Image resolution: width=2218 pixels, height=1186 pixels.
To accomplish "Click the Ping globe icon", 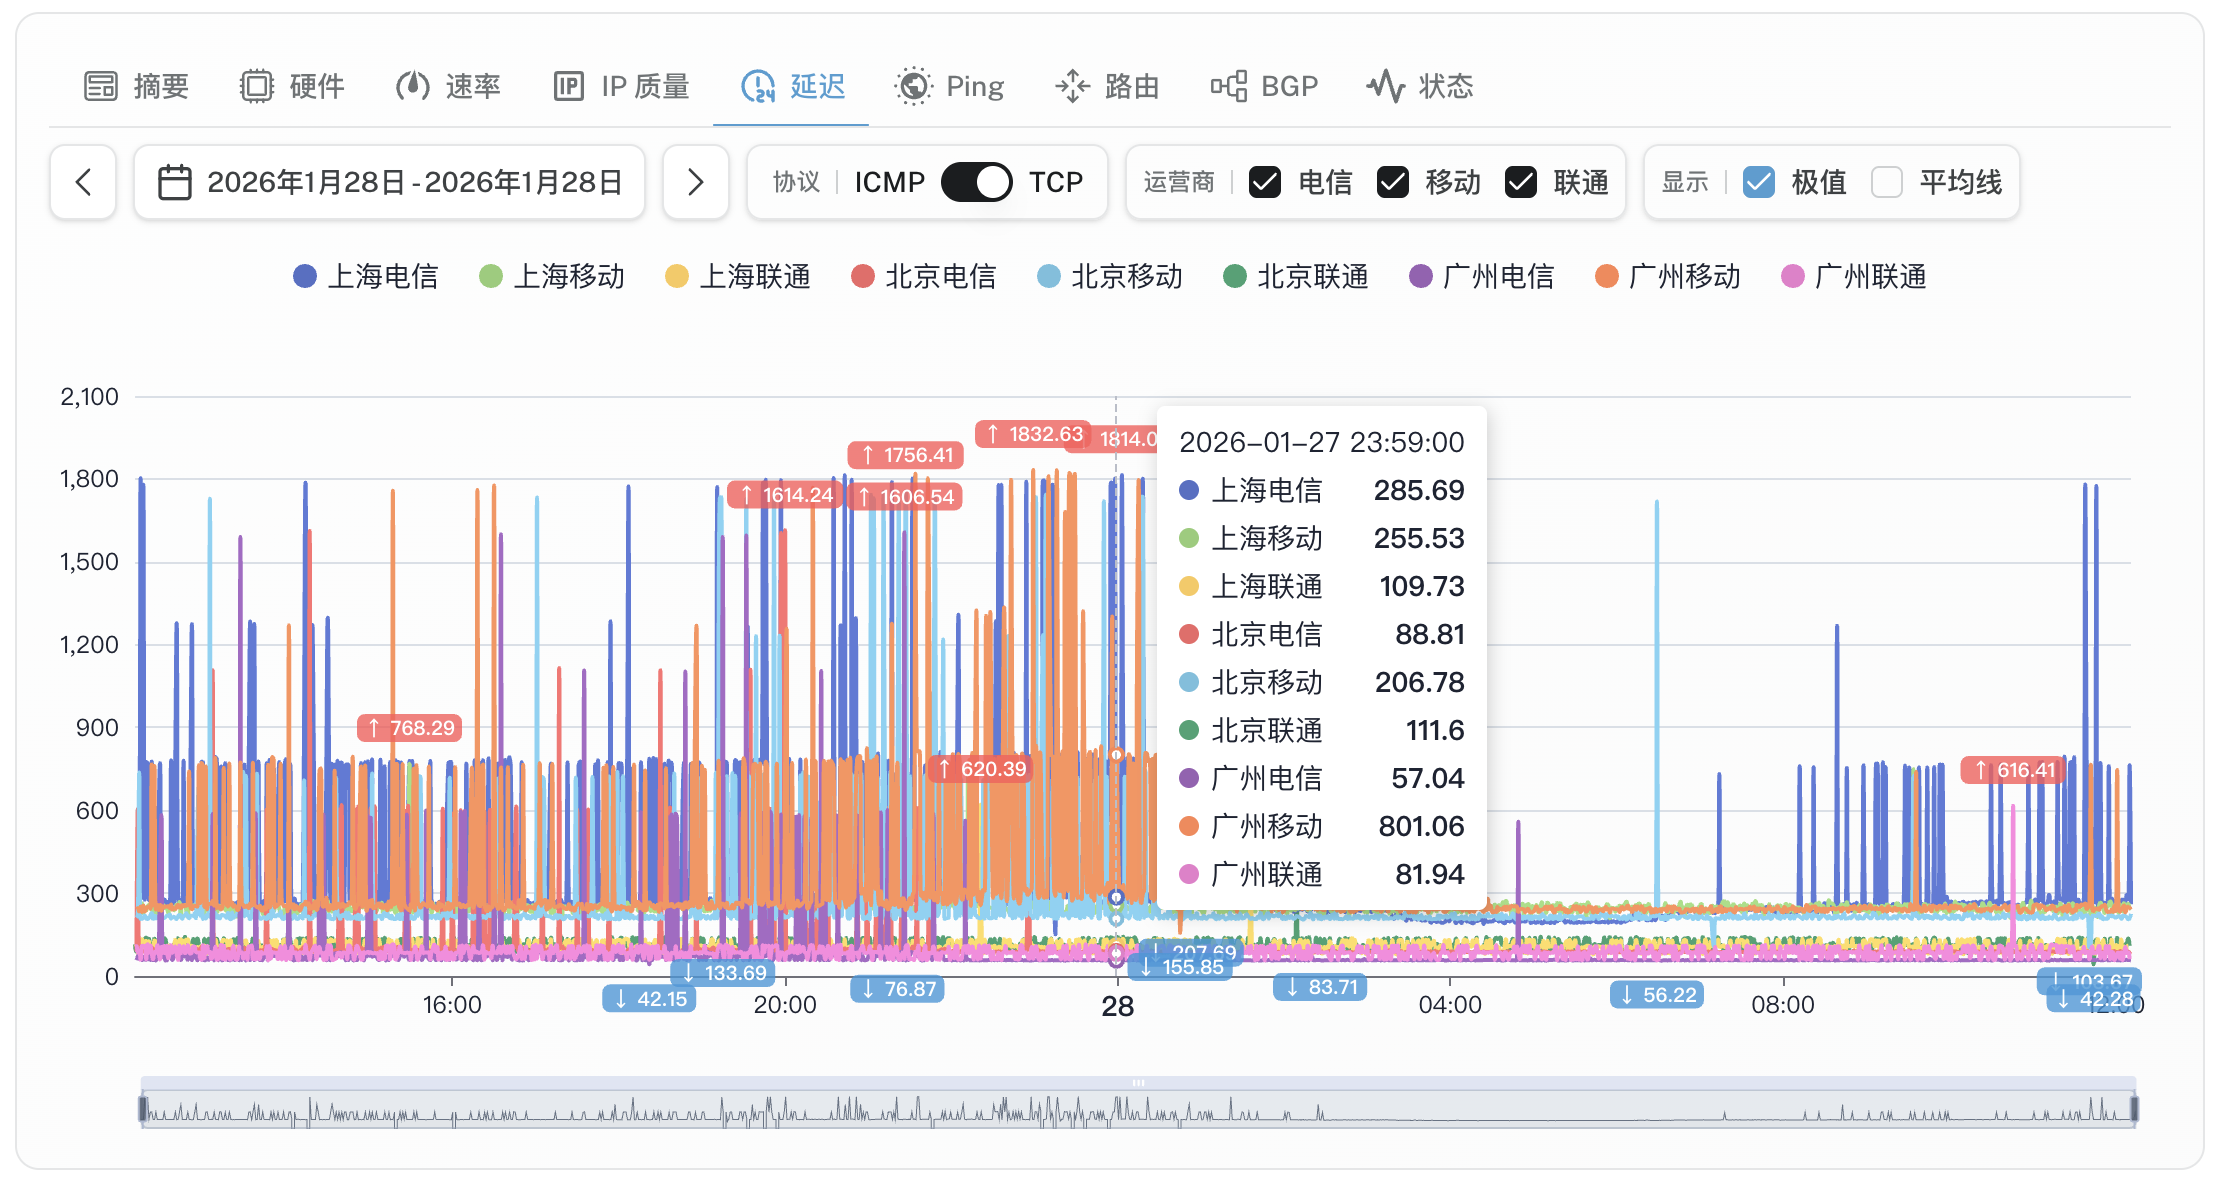I will pyautogui.click(x=913, y=86).
